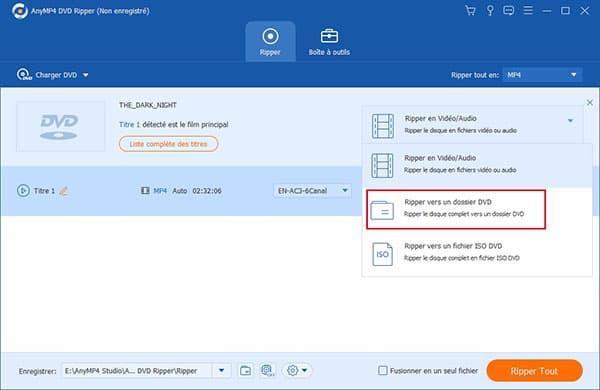Open the Ripper tout en MP4 dropdown
The width and height of the screenshot is (600, 390).
[x=542, y=75]
